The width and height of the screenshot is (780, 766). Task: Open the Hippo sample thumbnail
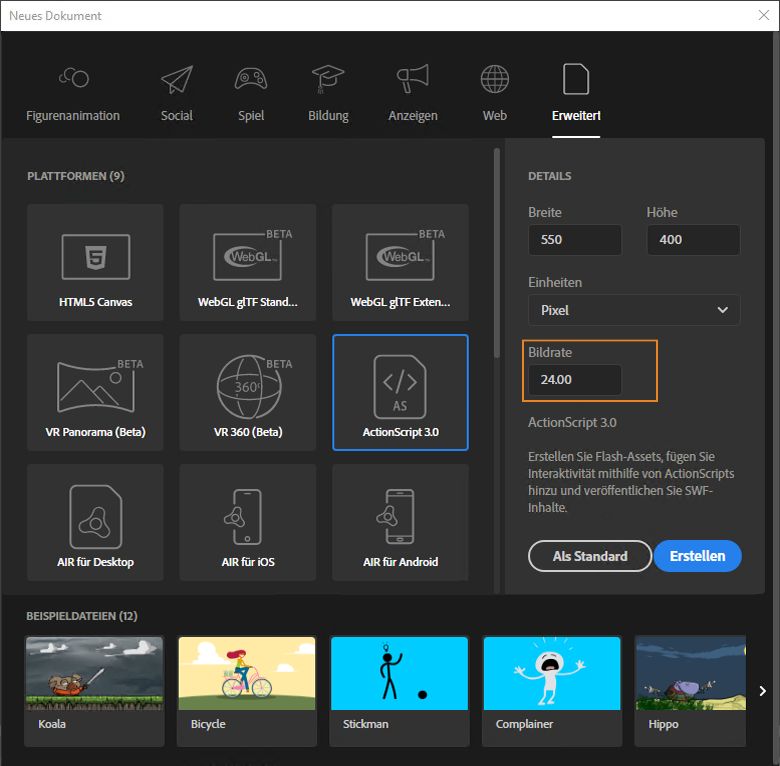[x=690, y=673]
